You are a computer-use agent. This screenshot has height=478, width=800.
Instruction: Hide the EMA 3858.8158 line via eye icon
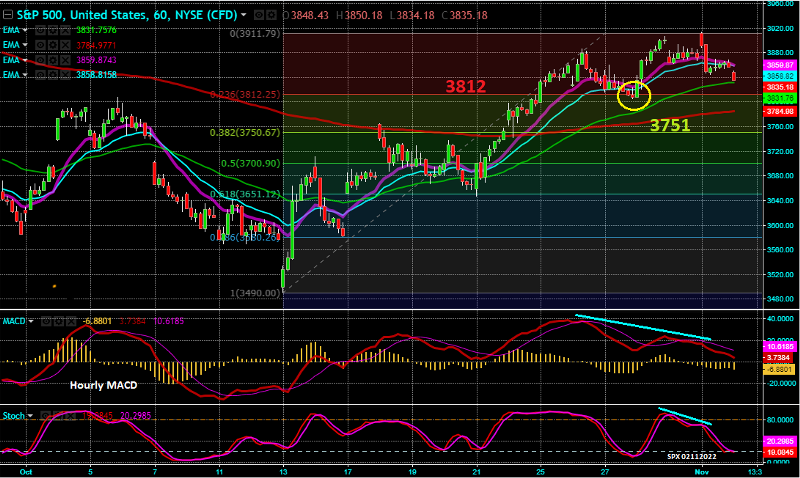(40, 74)
